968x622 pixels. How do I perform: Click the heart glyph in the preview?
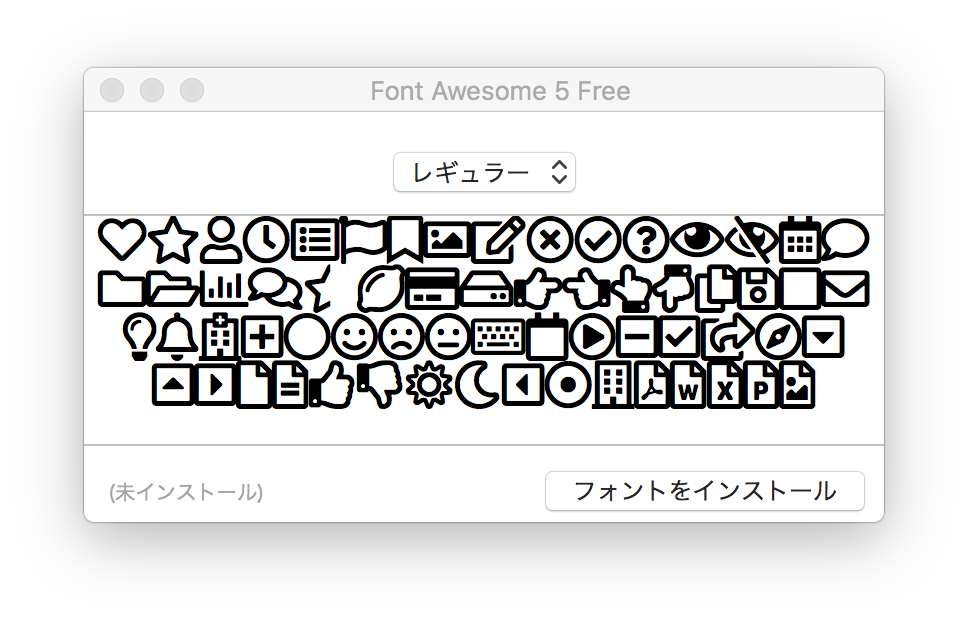pos(122,239)
